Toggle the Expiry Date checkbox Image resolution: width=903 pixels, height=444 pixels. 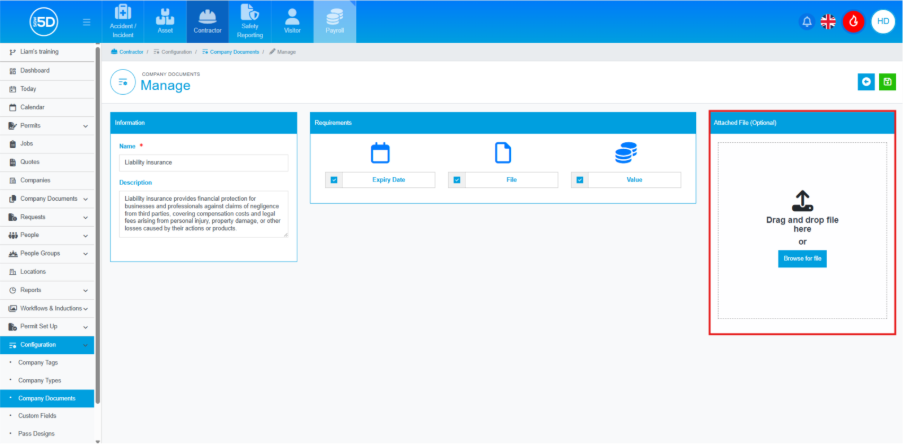(334, 180)
